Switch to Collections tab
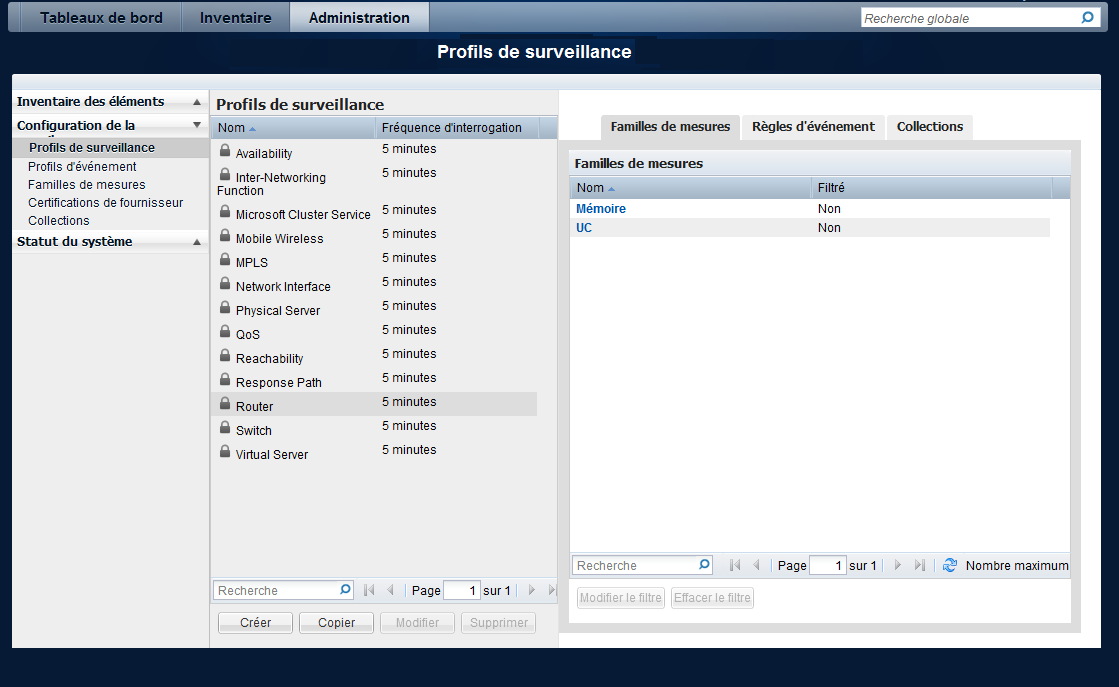1119x687 pixels. 930,127
